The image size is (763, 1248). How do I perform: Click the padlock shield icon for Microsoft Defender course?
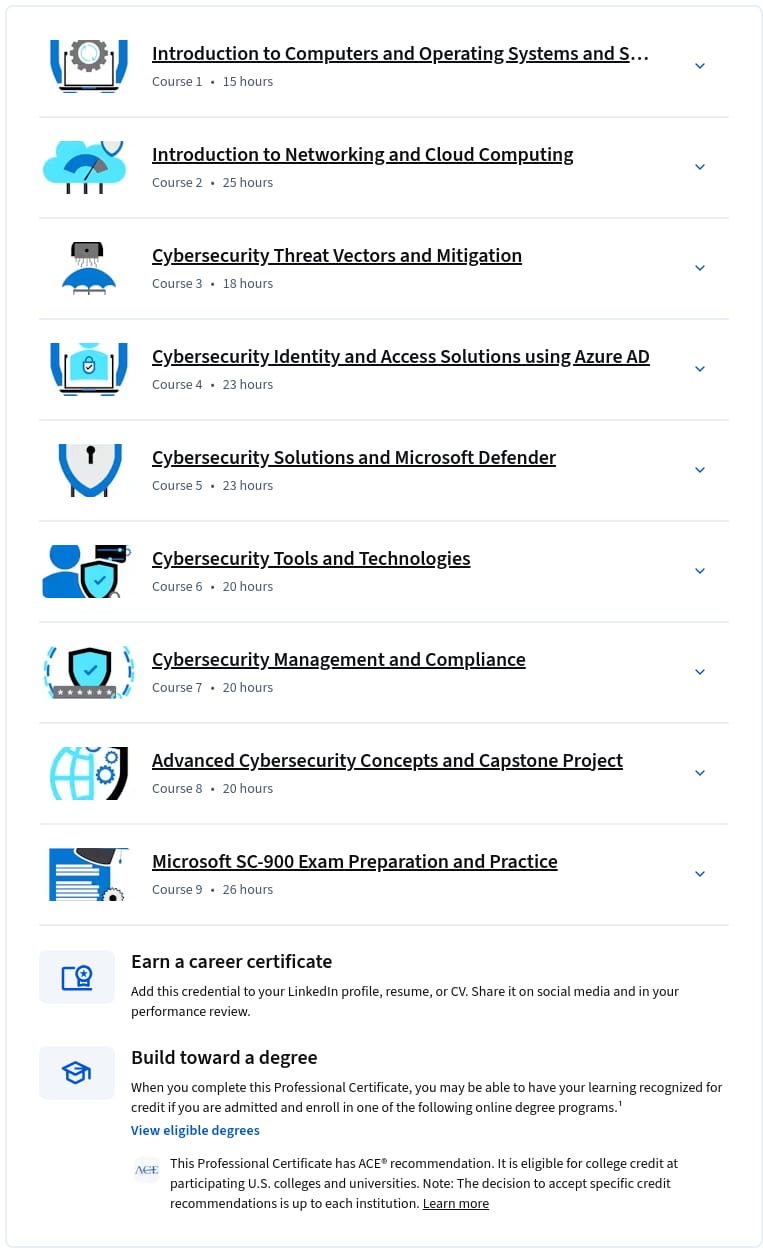[x=90, y=470]
